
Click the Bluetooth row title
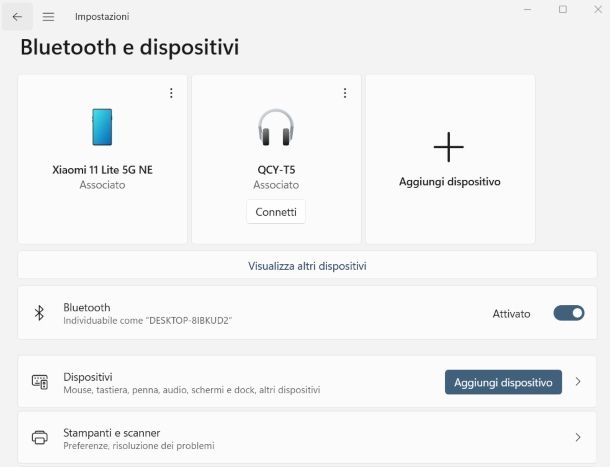point(86,307)
